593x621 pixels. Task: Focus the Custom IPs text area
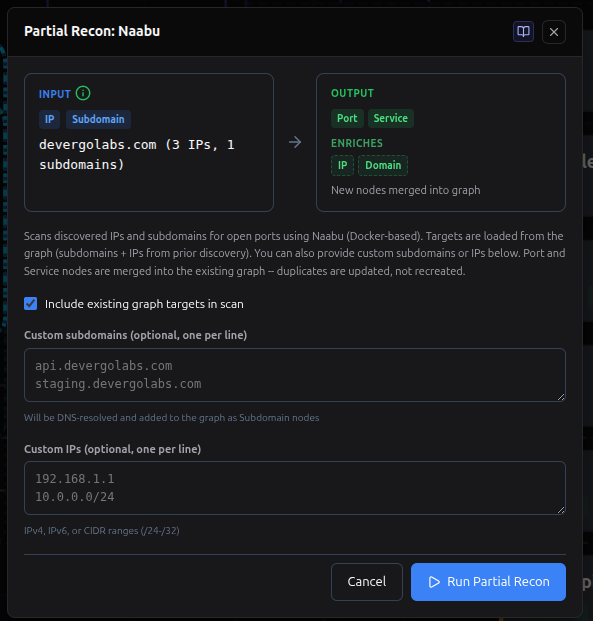(295, 488)
